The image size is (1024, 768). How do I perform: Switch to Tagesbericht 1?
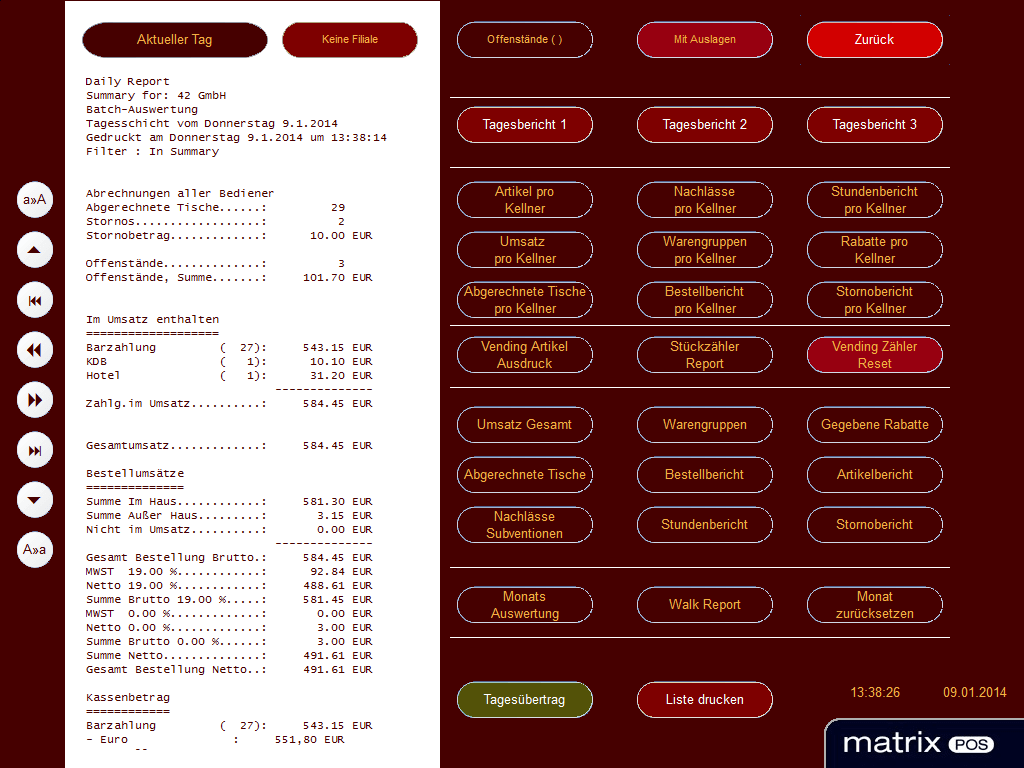click(525, 125)
